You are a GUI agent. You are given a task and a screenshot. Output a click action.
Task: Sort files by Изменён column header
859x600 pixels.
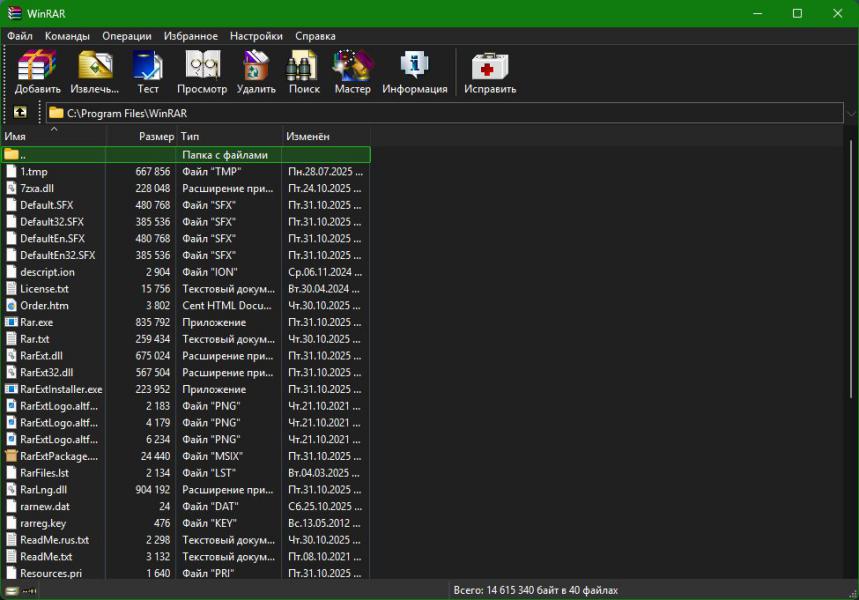[308, 136]
